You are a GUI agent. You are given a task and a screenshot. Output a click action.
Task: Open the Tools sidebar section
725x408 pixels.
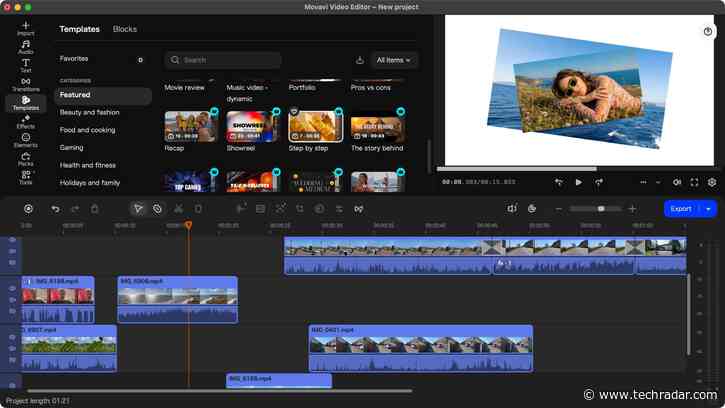tap(25, 178)
